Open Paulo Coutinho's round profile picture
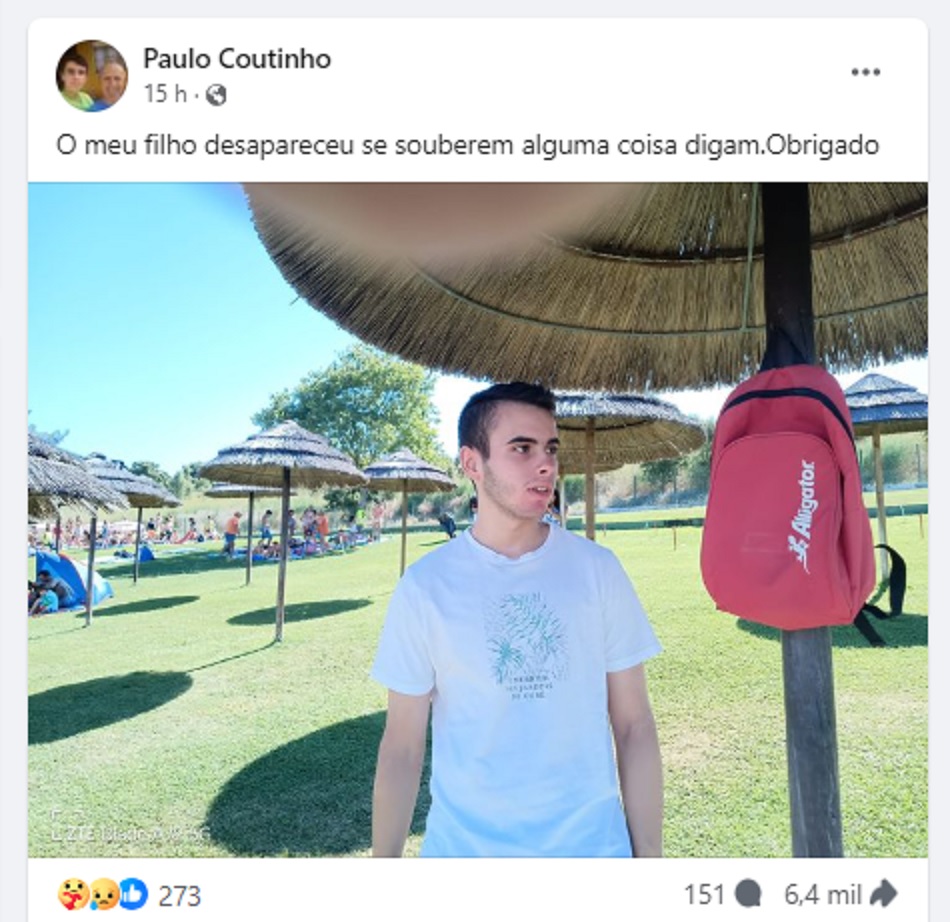The image size is (950, 922). tap(92, 76)
